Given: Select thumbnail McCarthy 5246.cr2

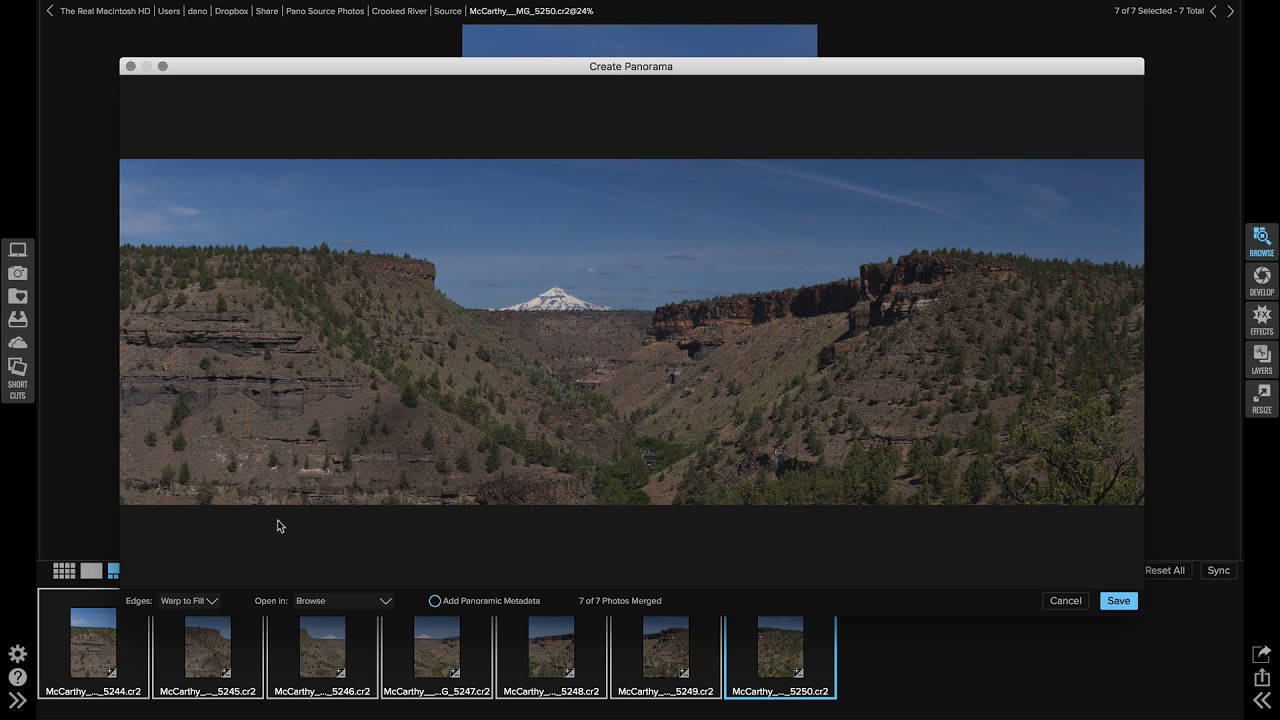Looking at the screenshot, I should click(x=322, y=655).
